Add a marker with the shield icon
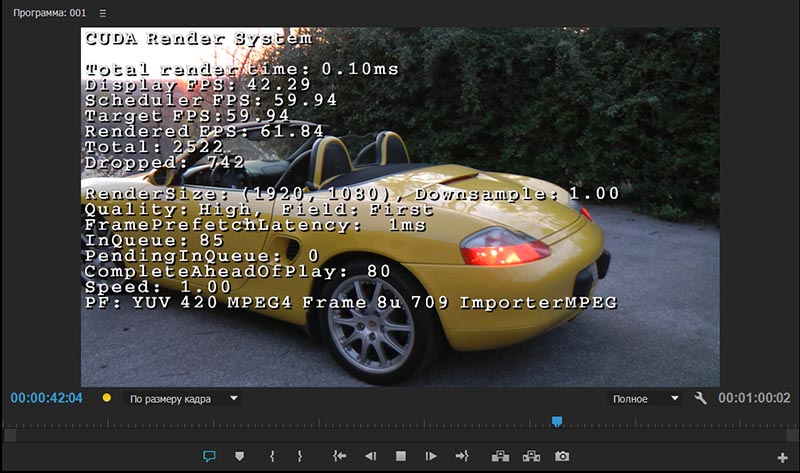This screenshot has height=473, width=800. [239, 456]
